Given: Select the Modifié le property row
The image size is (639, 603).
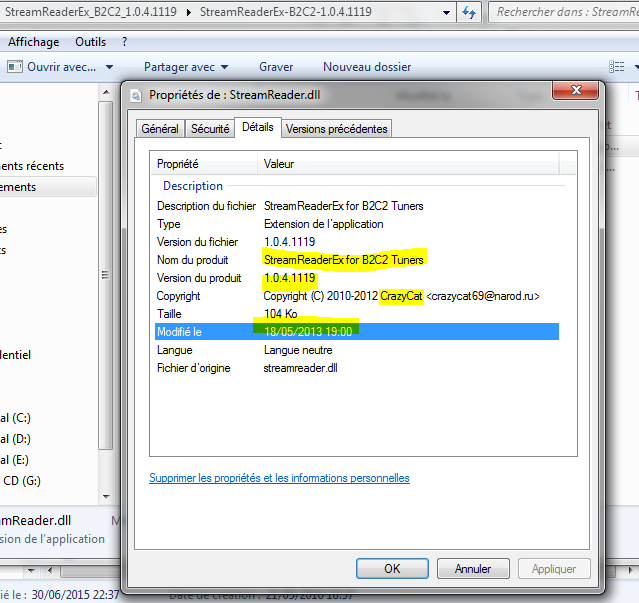Looking at the screenshot, I should (355, 331).
